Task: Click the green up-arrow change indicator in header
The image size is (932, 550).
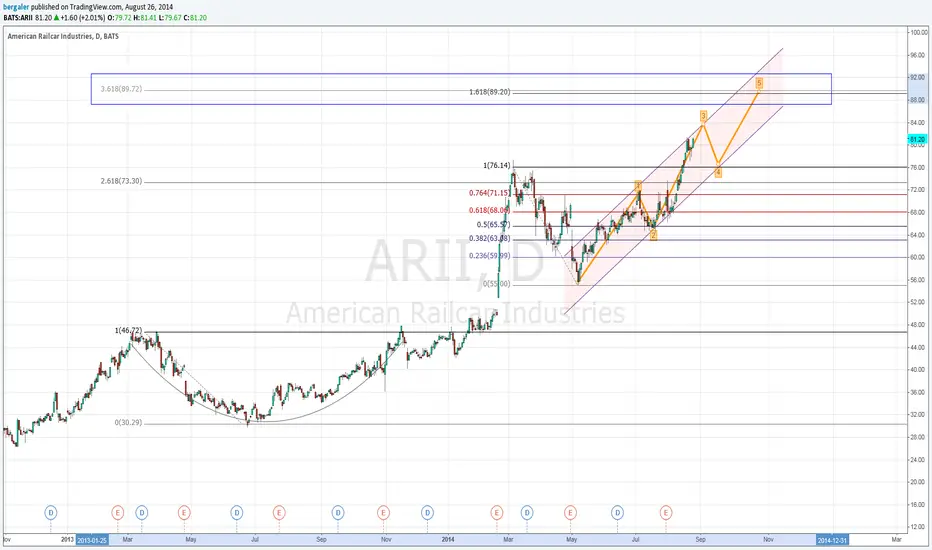Action: (x=56, y=18)
